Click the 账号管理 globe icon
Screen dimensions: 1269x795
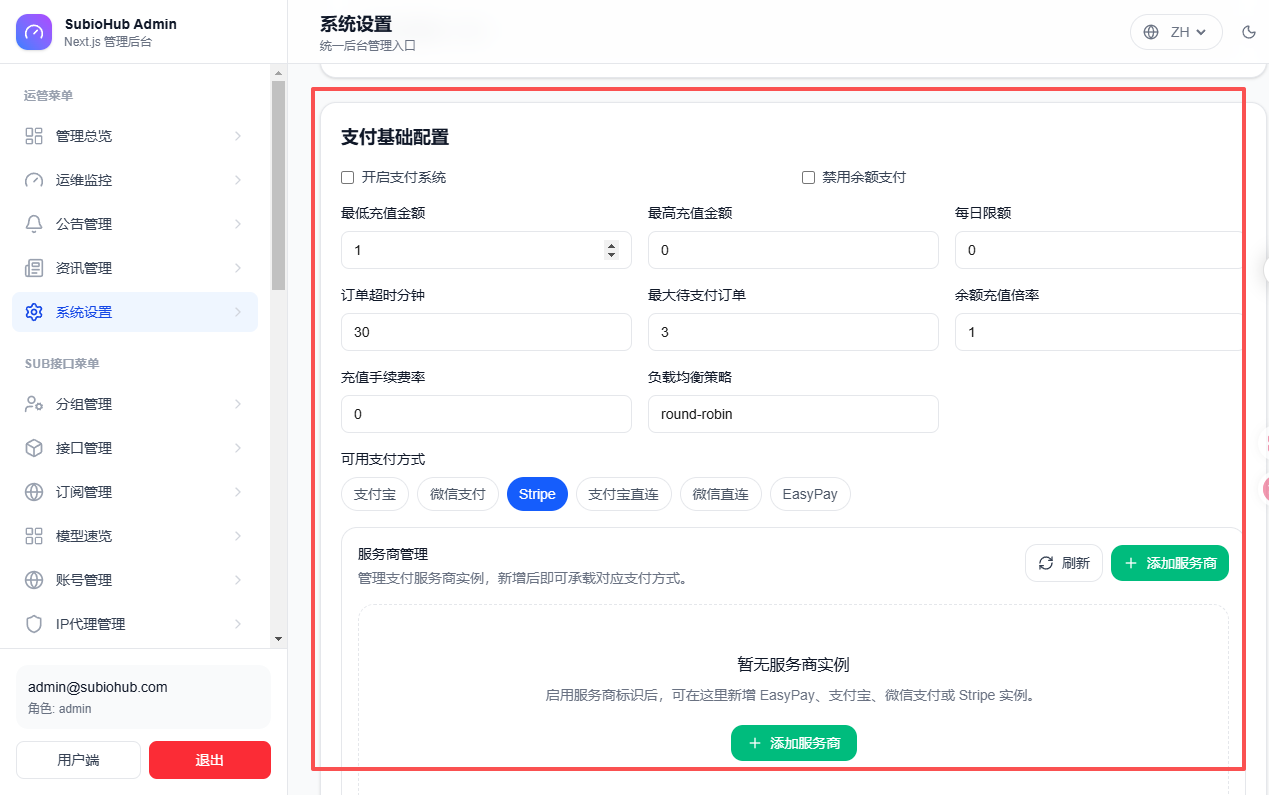[x=34, y=580]
